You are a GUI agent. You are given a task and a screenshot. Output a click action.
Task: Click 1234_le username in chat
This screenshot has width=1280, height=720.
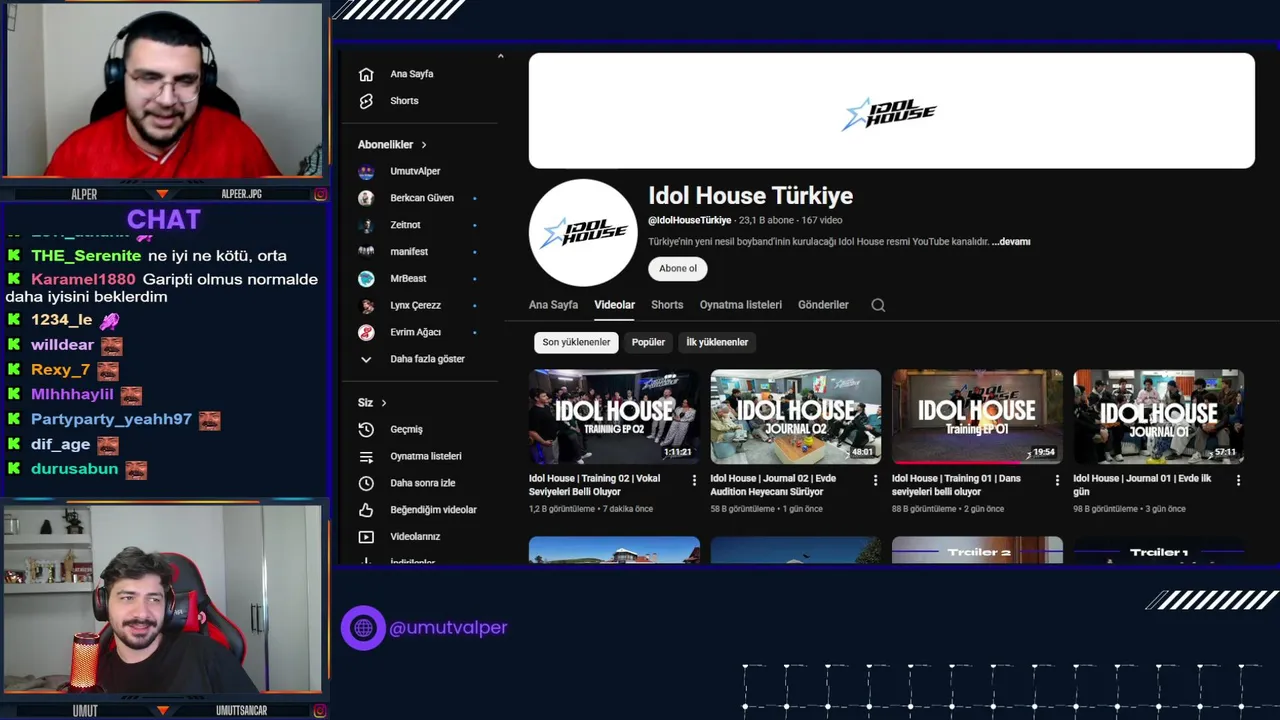click(62, 320)
